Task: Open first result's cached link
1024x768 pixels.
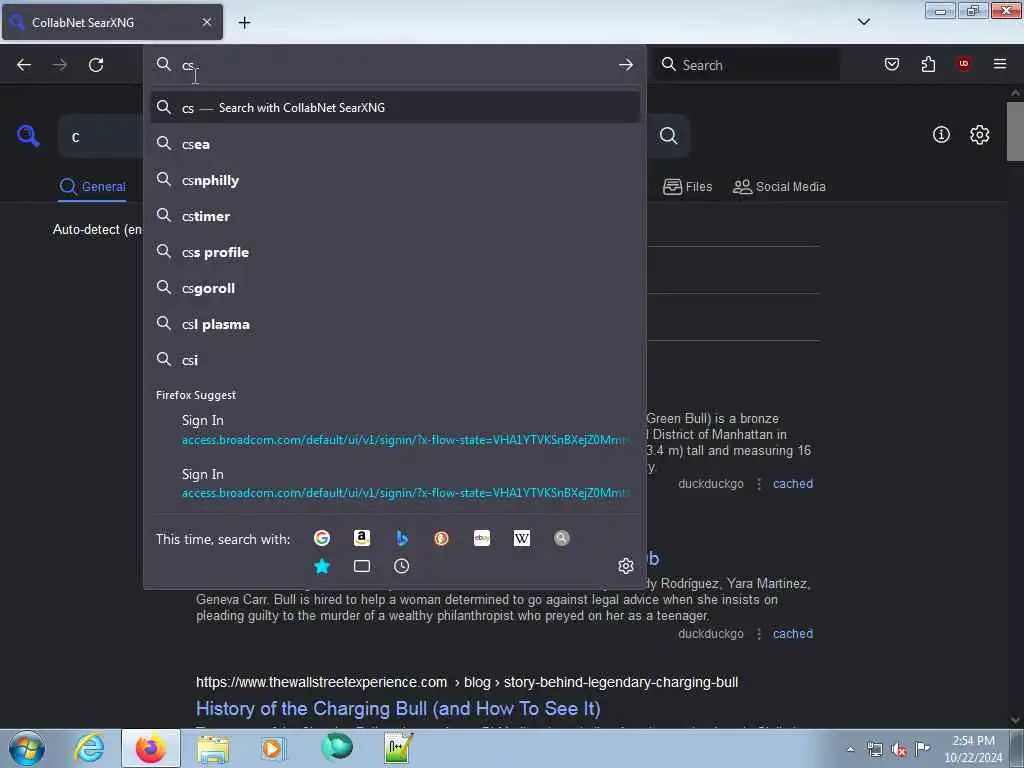Action: [x=793, y=484]
